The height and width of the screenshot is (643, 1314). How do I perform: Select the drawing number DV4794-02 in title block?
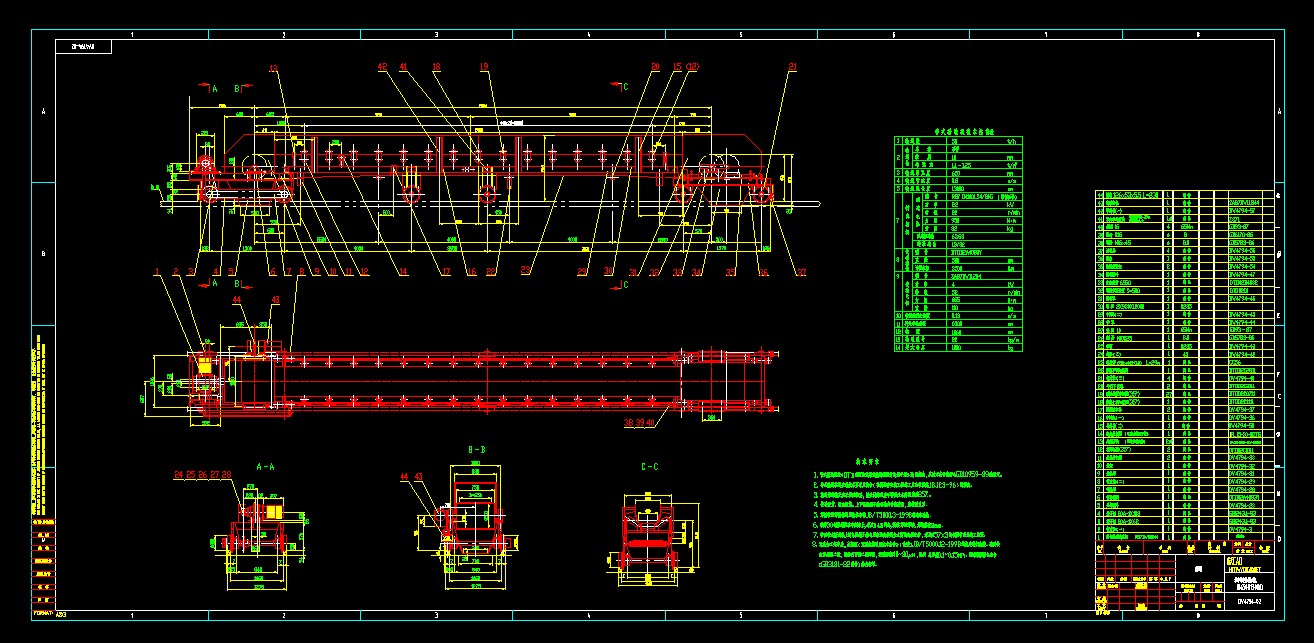[x=1248, y=601]
